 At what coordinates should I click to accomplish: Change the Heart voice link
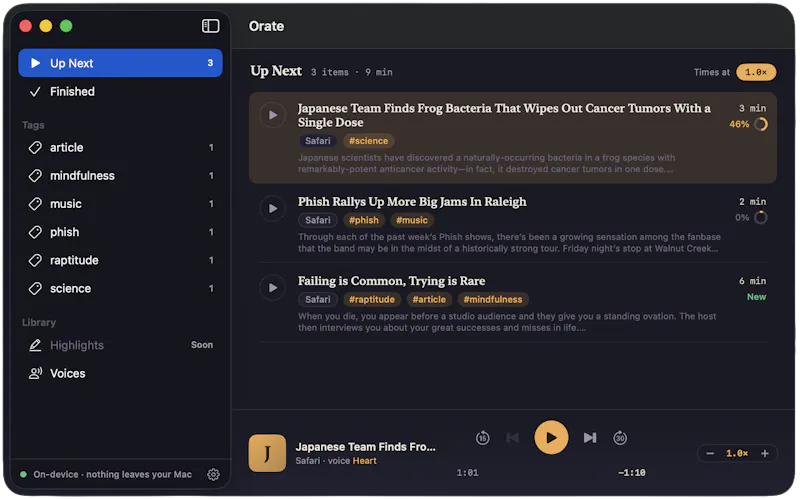[364, 461]
